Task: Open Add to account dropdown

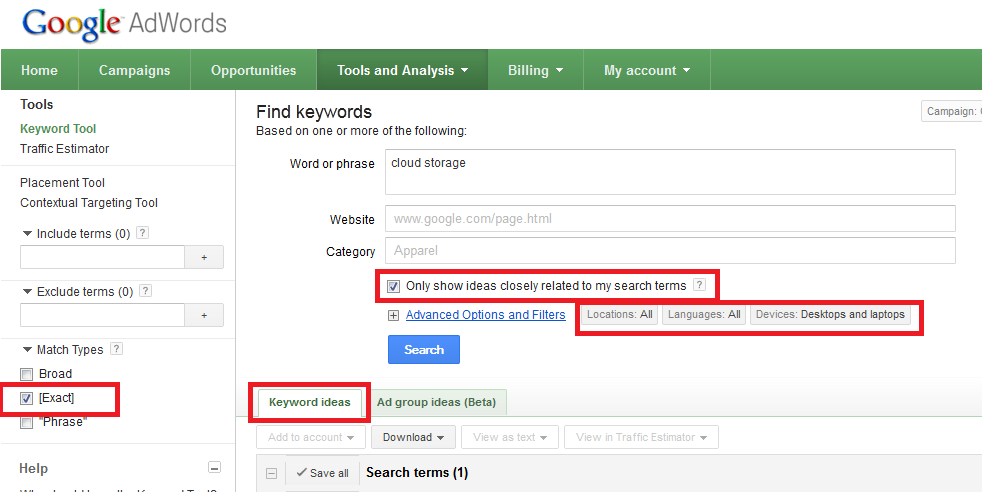Action: (311, 437)
